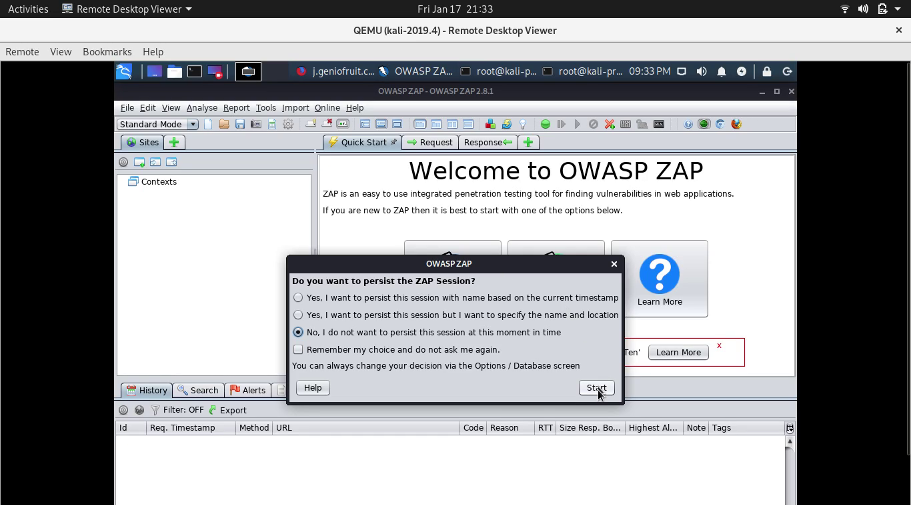Click the Firefox browser launch icon
Viewport: 911px width, 505px height.
pos(736,124)
